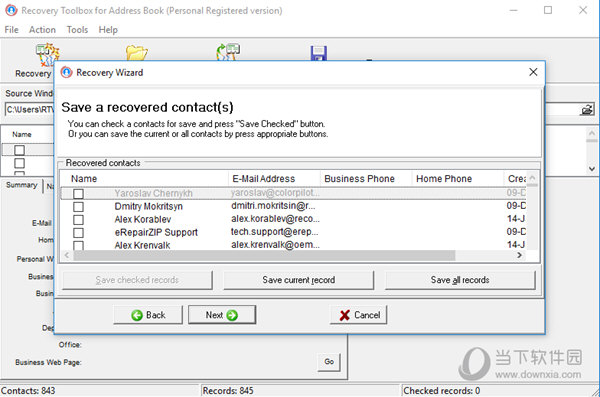This screenshot has height=397, width=600.
Task: Click the Records: 845 status entry
Action: 228,391
